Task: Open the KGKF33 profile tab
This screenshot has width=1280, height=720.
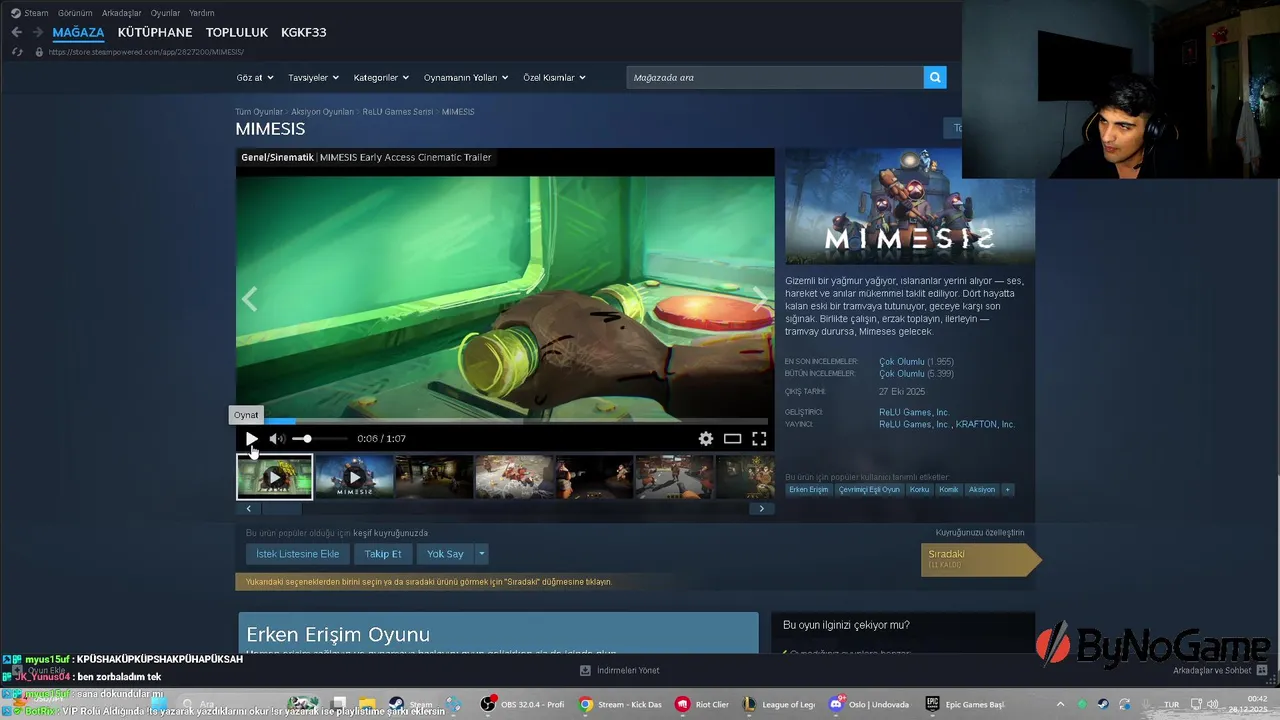Action: [x=304, y=32]
